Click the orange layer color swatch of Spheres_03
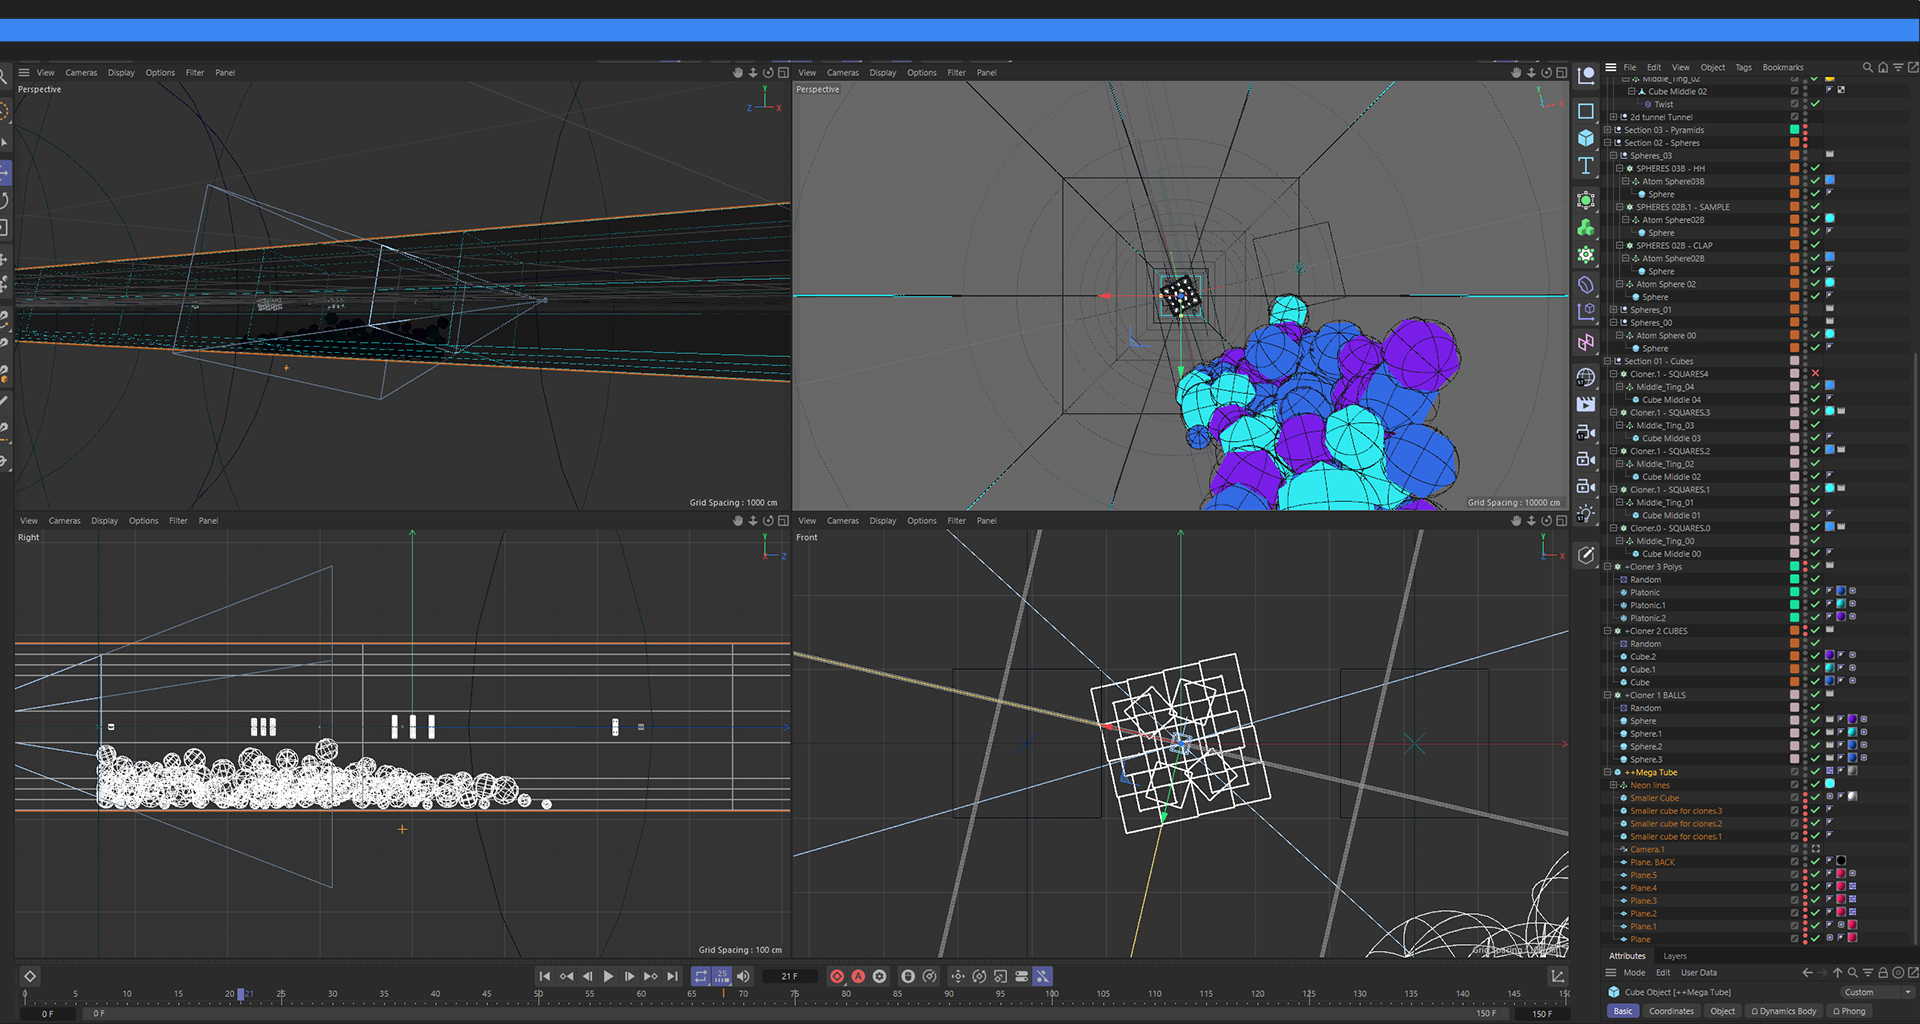1920x1024 pixels. tap(1794, 156)
